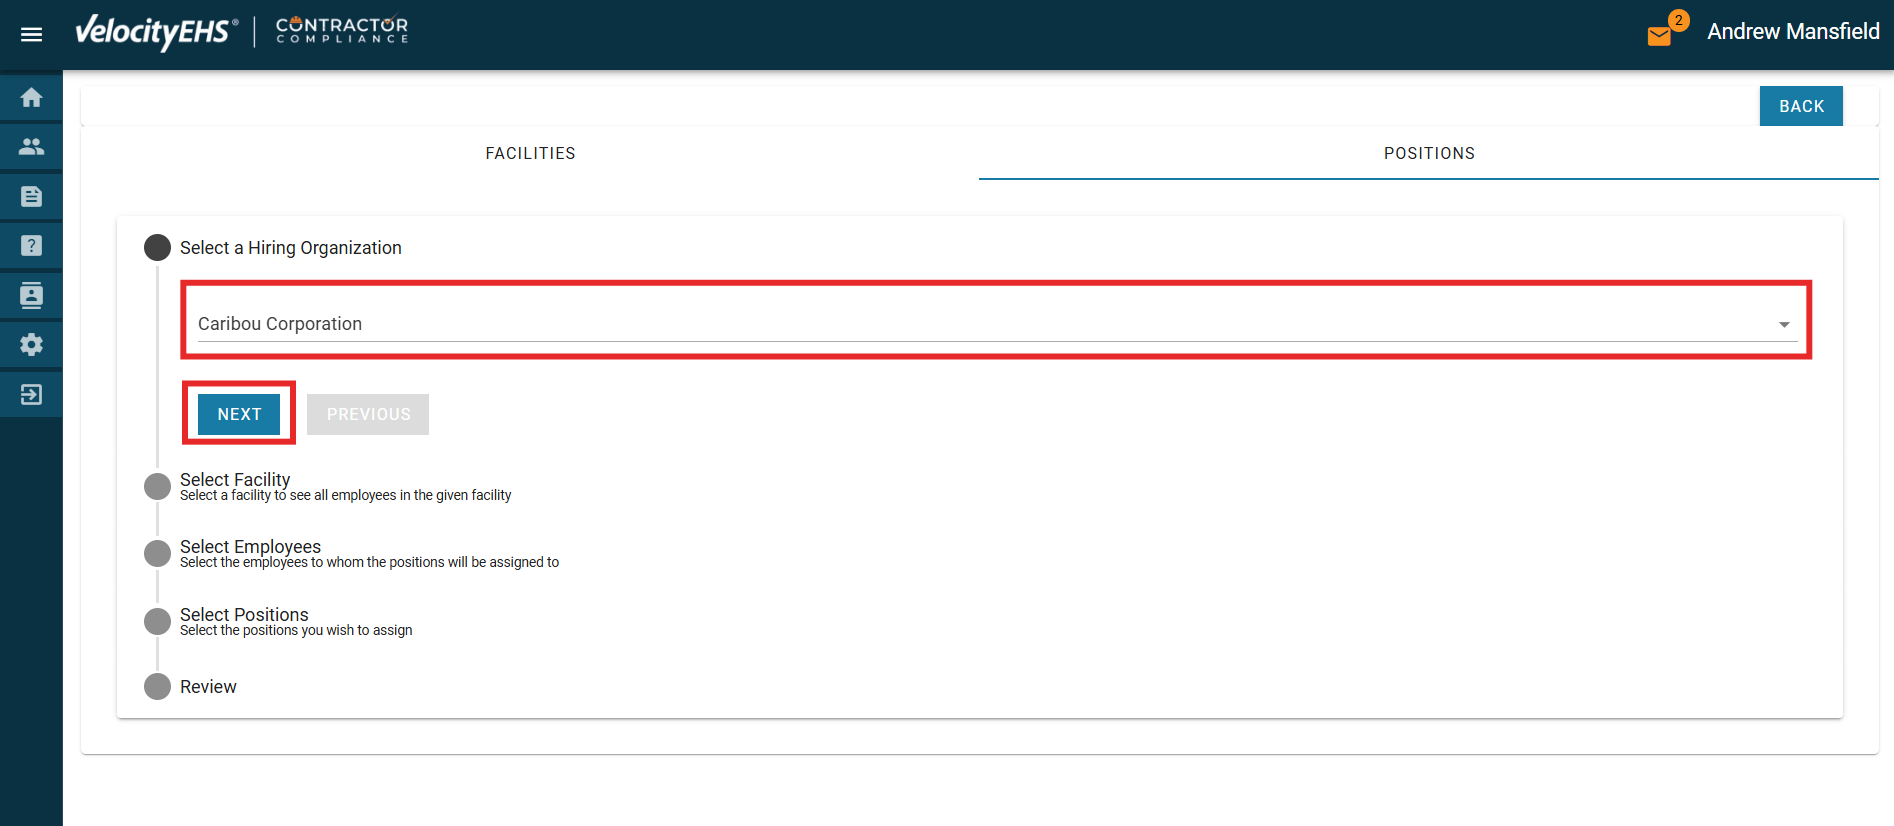Click the Previous button
Screen dimensions: 1894x826
[368, 414]
